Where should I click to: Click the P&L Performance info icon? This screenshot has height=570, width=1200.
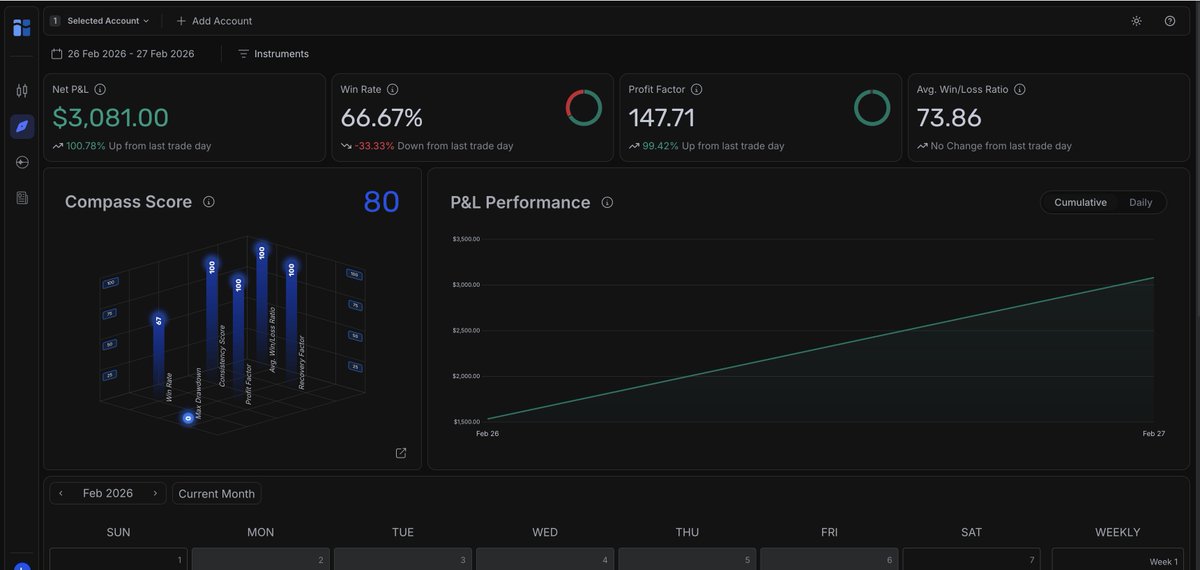click(607, 202)
